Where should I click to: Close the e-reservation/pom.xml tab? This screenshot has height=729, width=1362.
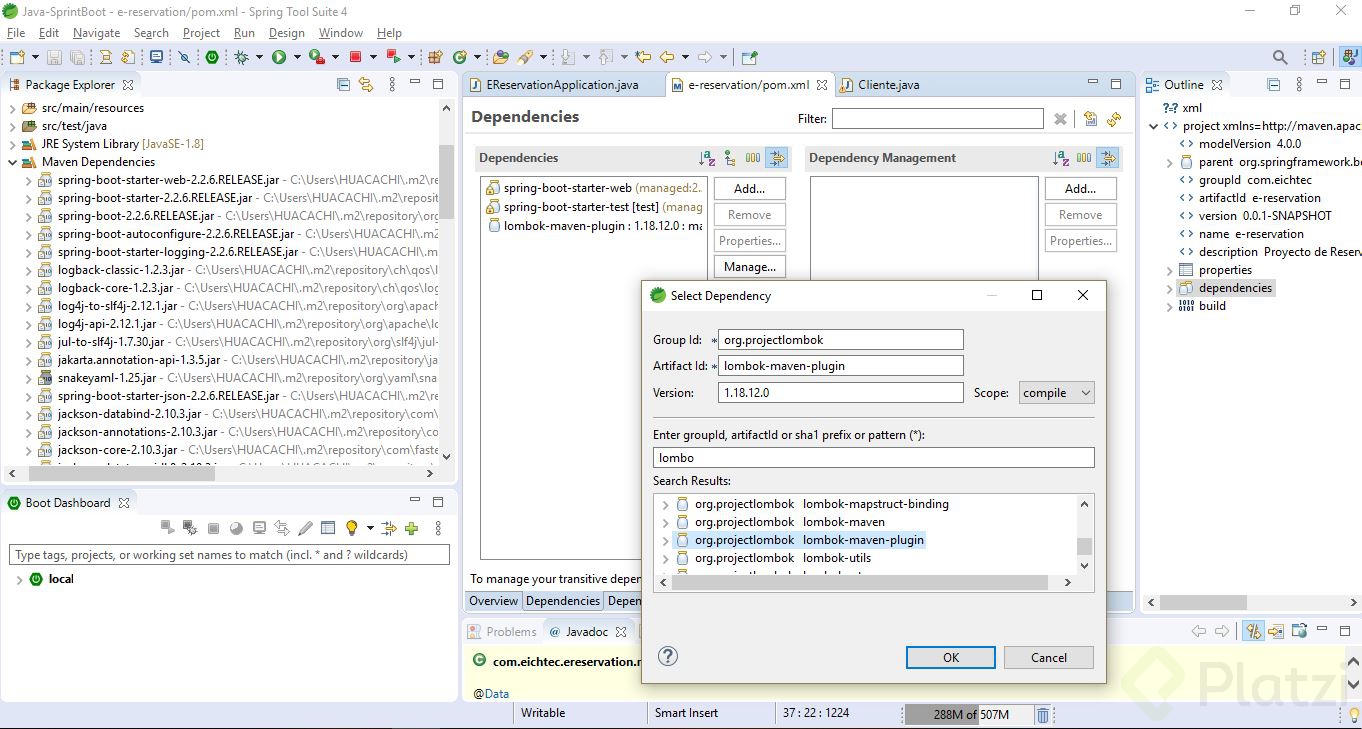click(x=822, y=85)
